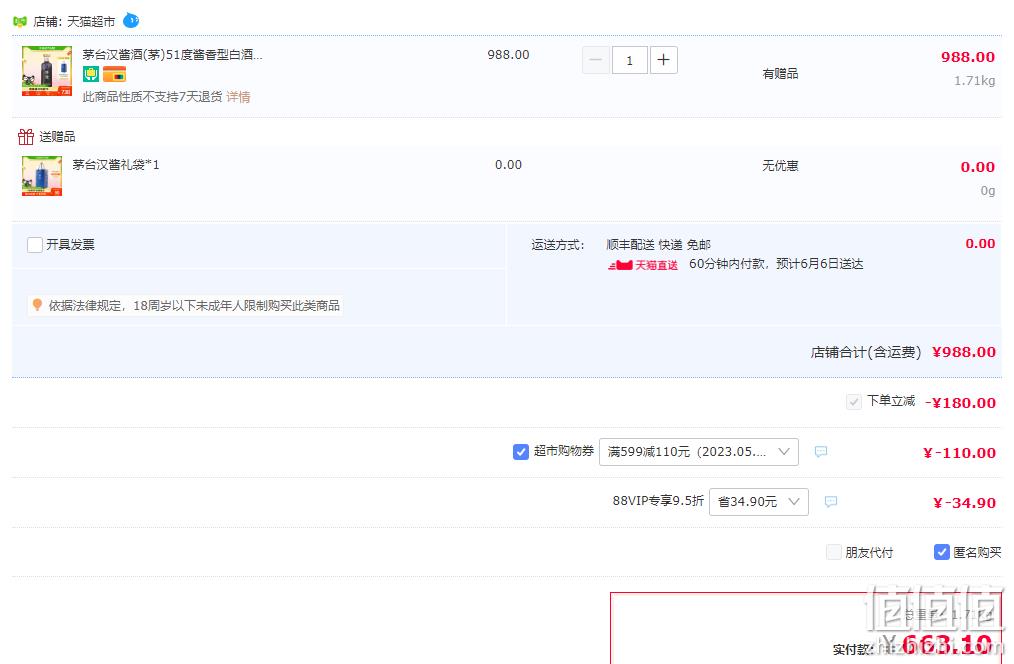Click the quantity input field
Screen dimensions: 1014x664
629,60
